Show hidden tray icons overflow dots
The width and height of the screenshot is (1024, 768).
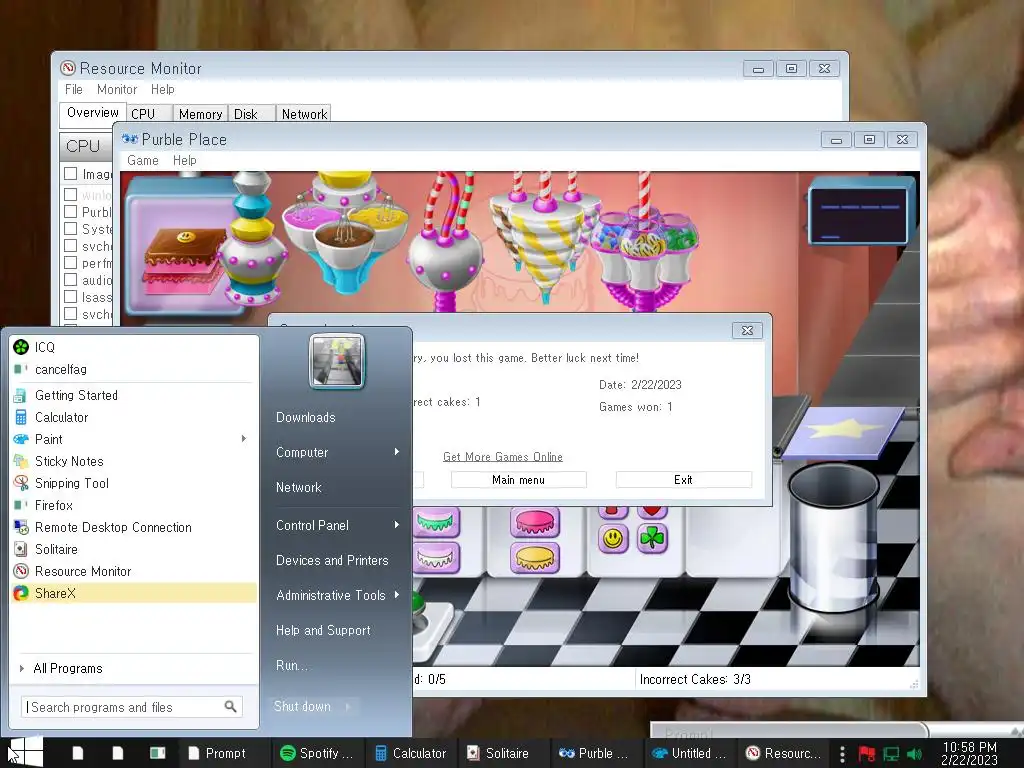point(842,754)
